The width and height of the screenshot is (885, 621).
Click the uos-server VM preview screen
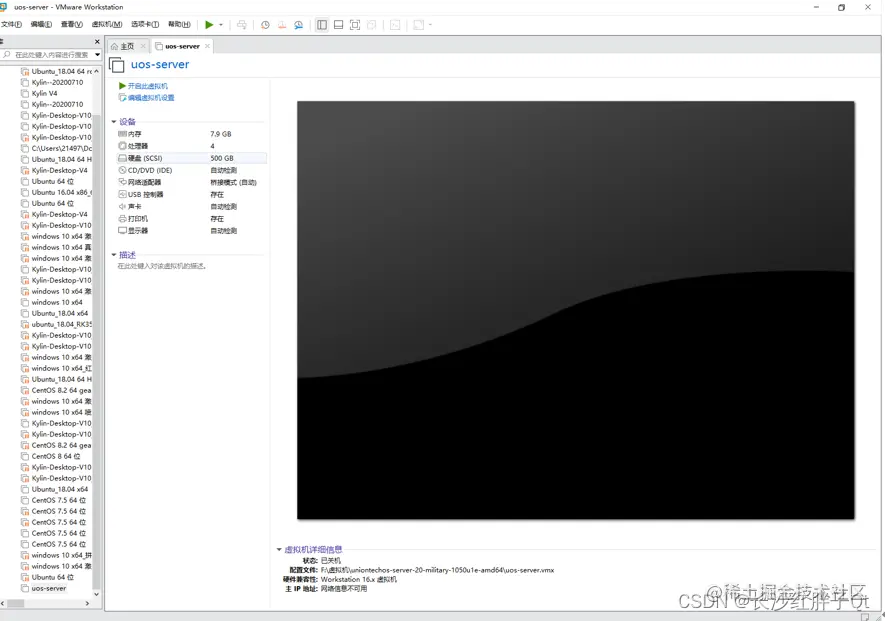tap(576, 310)
